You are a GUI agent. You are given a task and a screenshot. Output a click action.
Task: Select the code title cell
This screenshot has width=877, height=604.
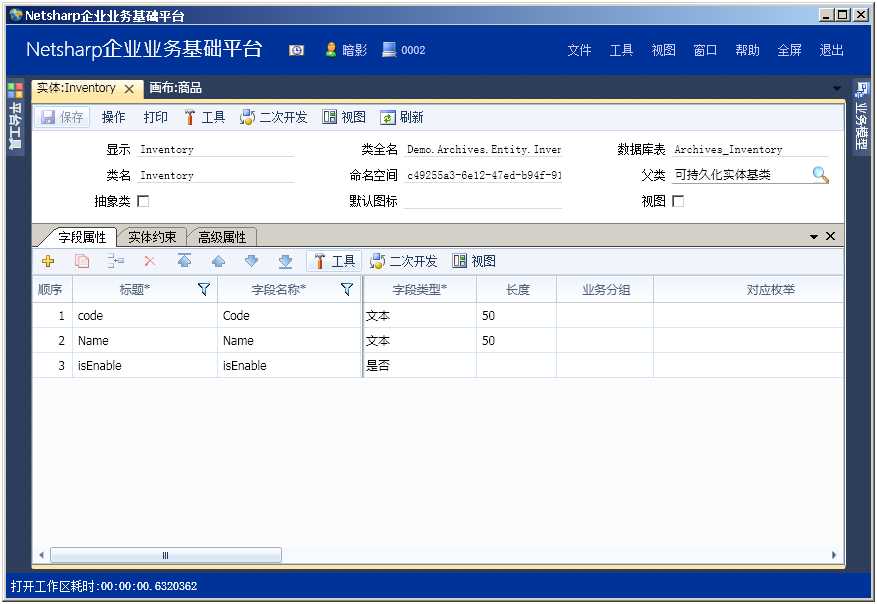click(145, 315)
